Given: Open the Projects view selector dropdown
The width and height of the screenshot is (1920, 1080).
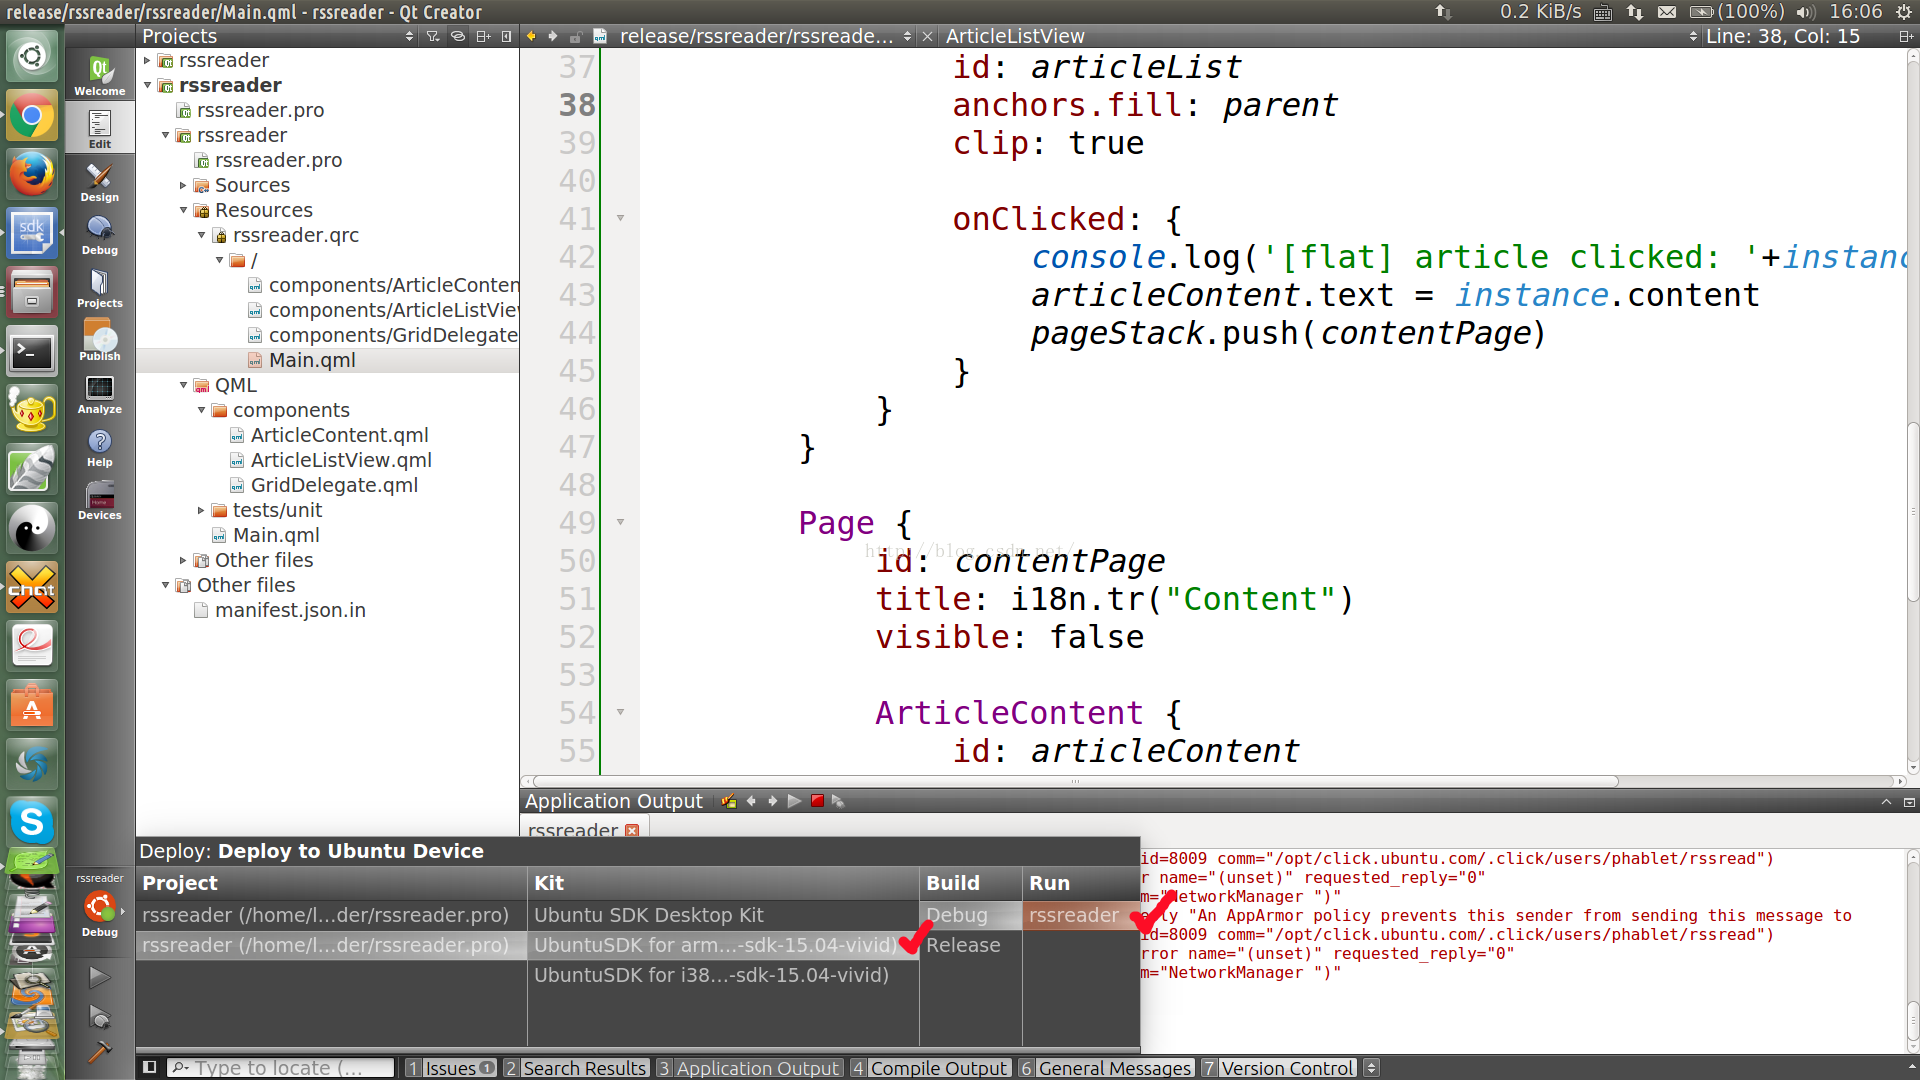Looking at the screenshot, I should click(278, 36).
